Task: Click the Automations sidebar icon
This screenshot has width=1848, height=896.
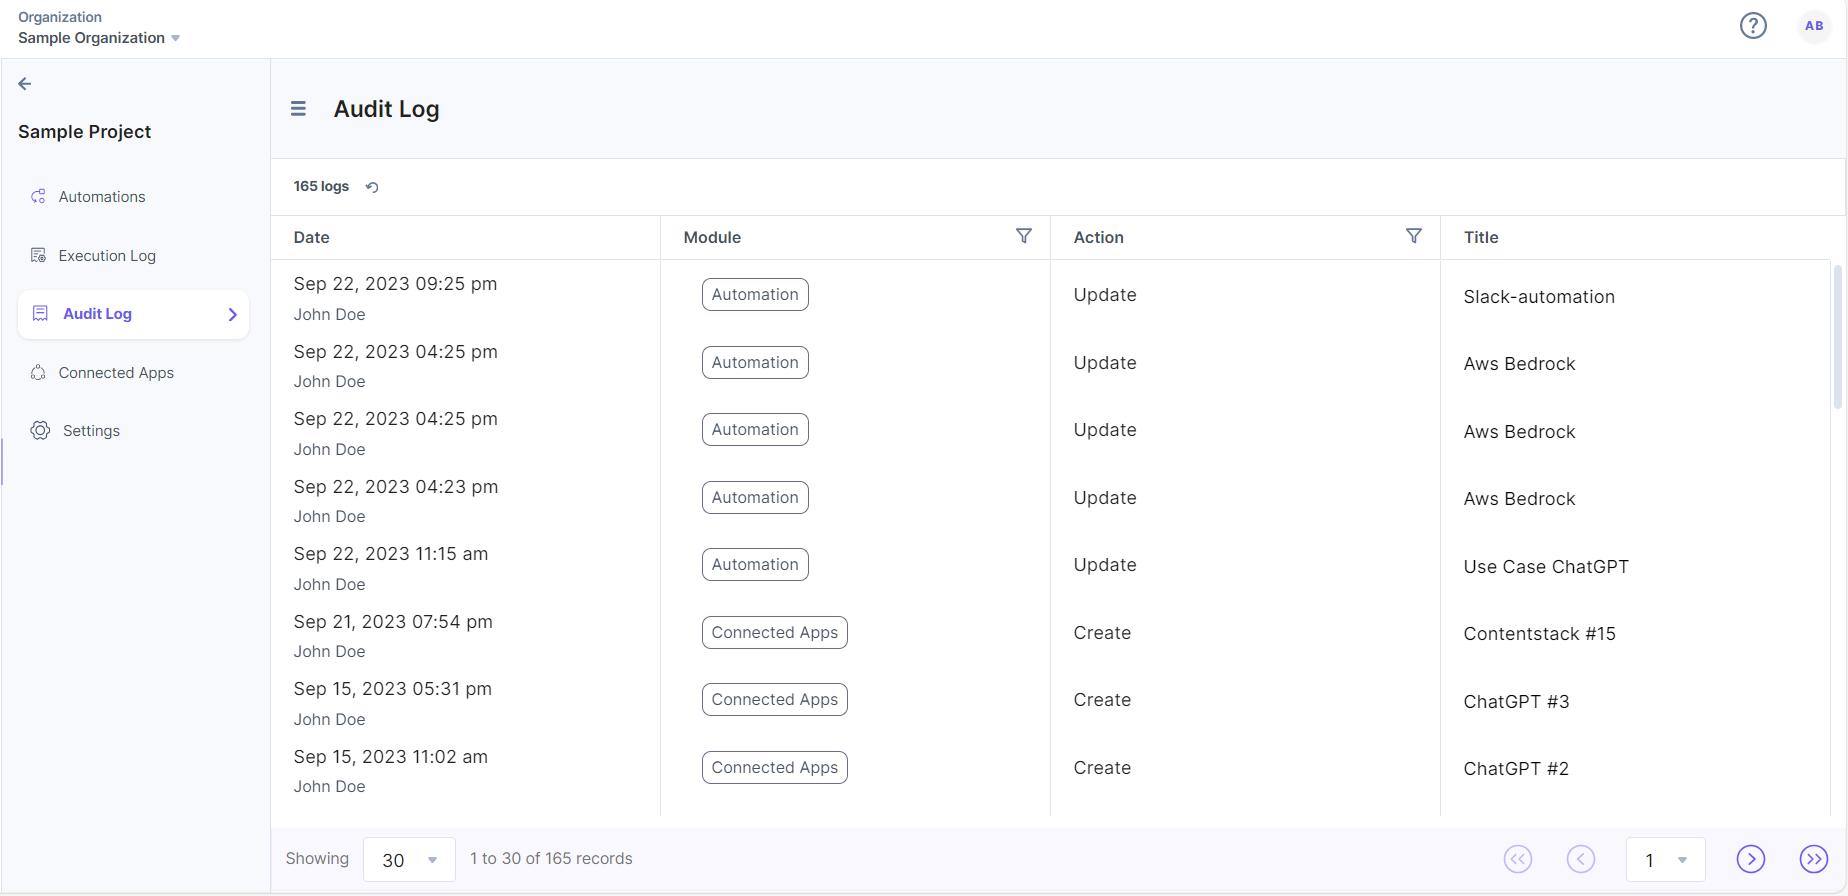Action: click(x=39, y=197)
